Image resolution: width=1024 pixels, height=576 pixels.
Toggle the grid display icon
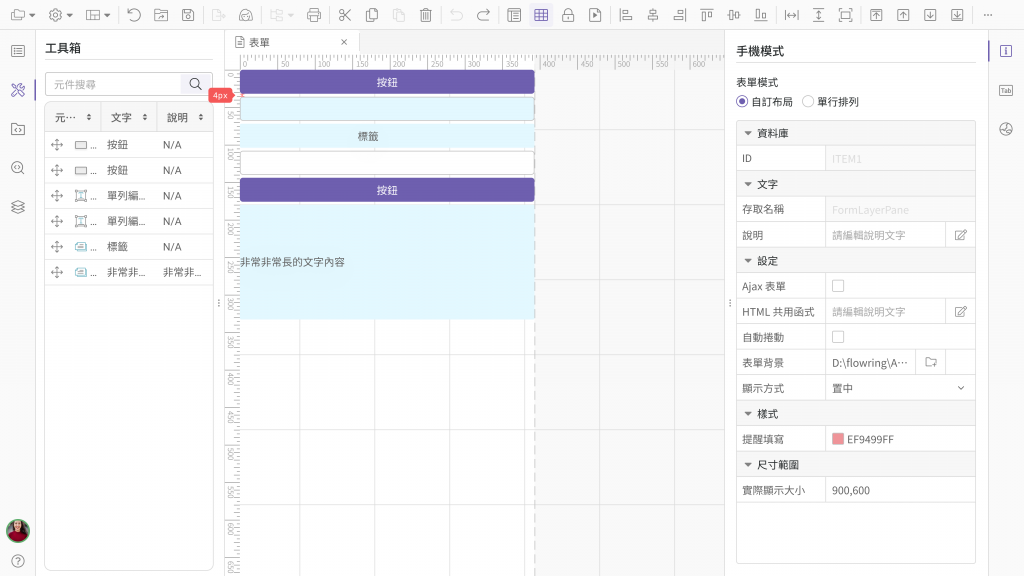(x=540, y=15)
